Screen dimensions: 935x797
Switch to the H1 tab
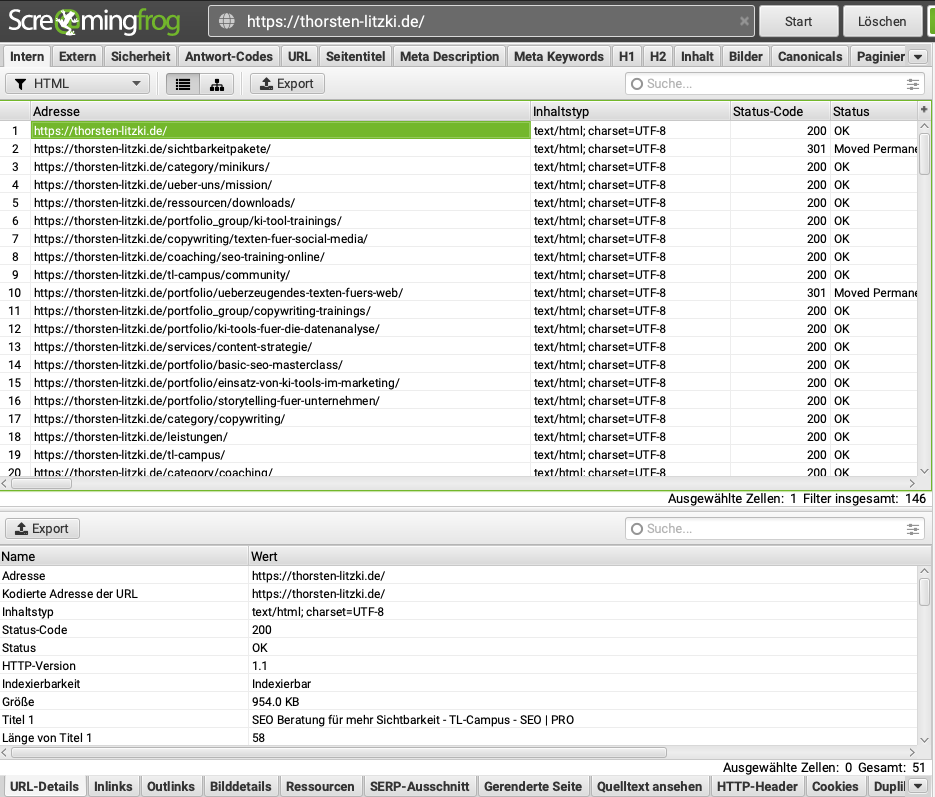[627, 57]
